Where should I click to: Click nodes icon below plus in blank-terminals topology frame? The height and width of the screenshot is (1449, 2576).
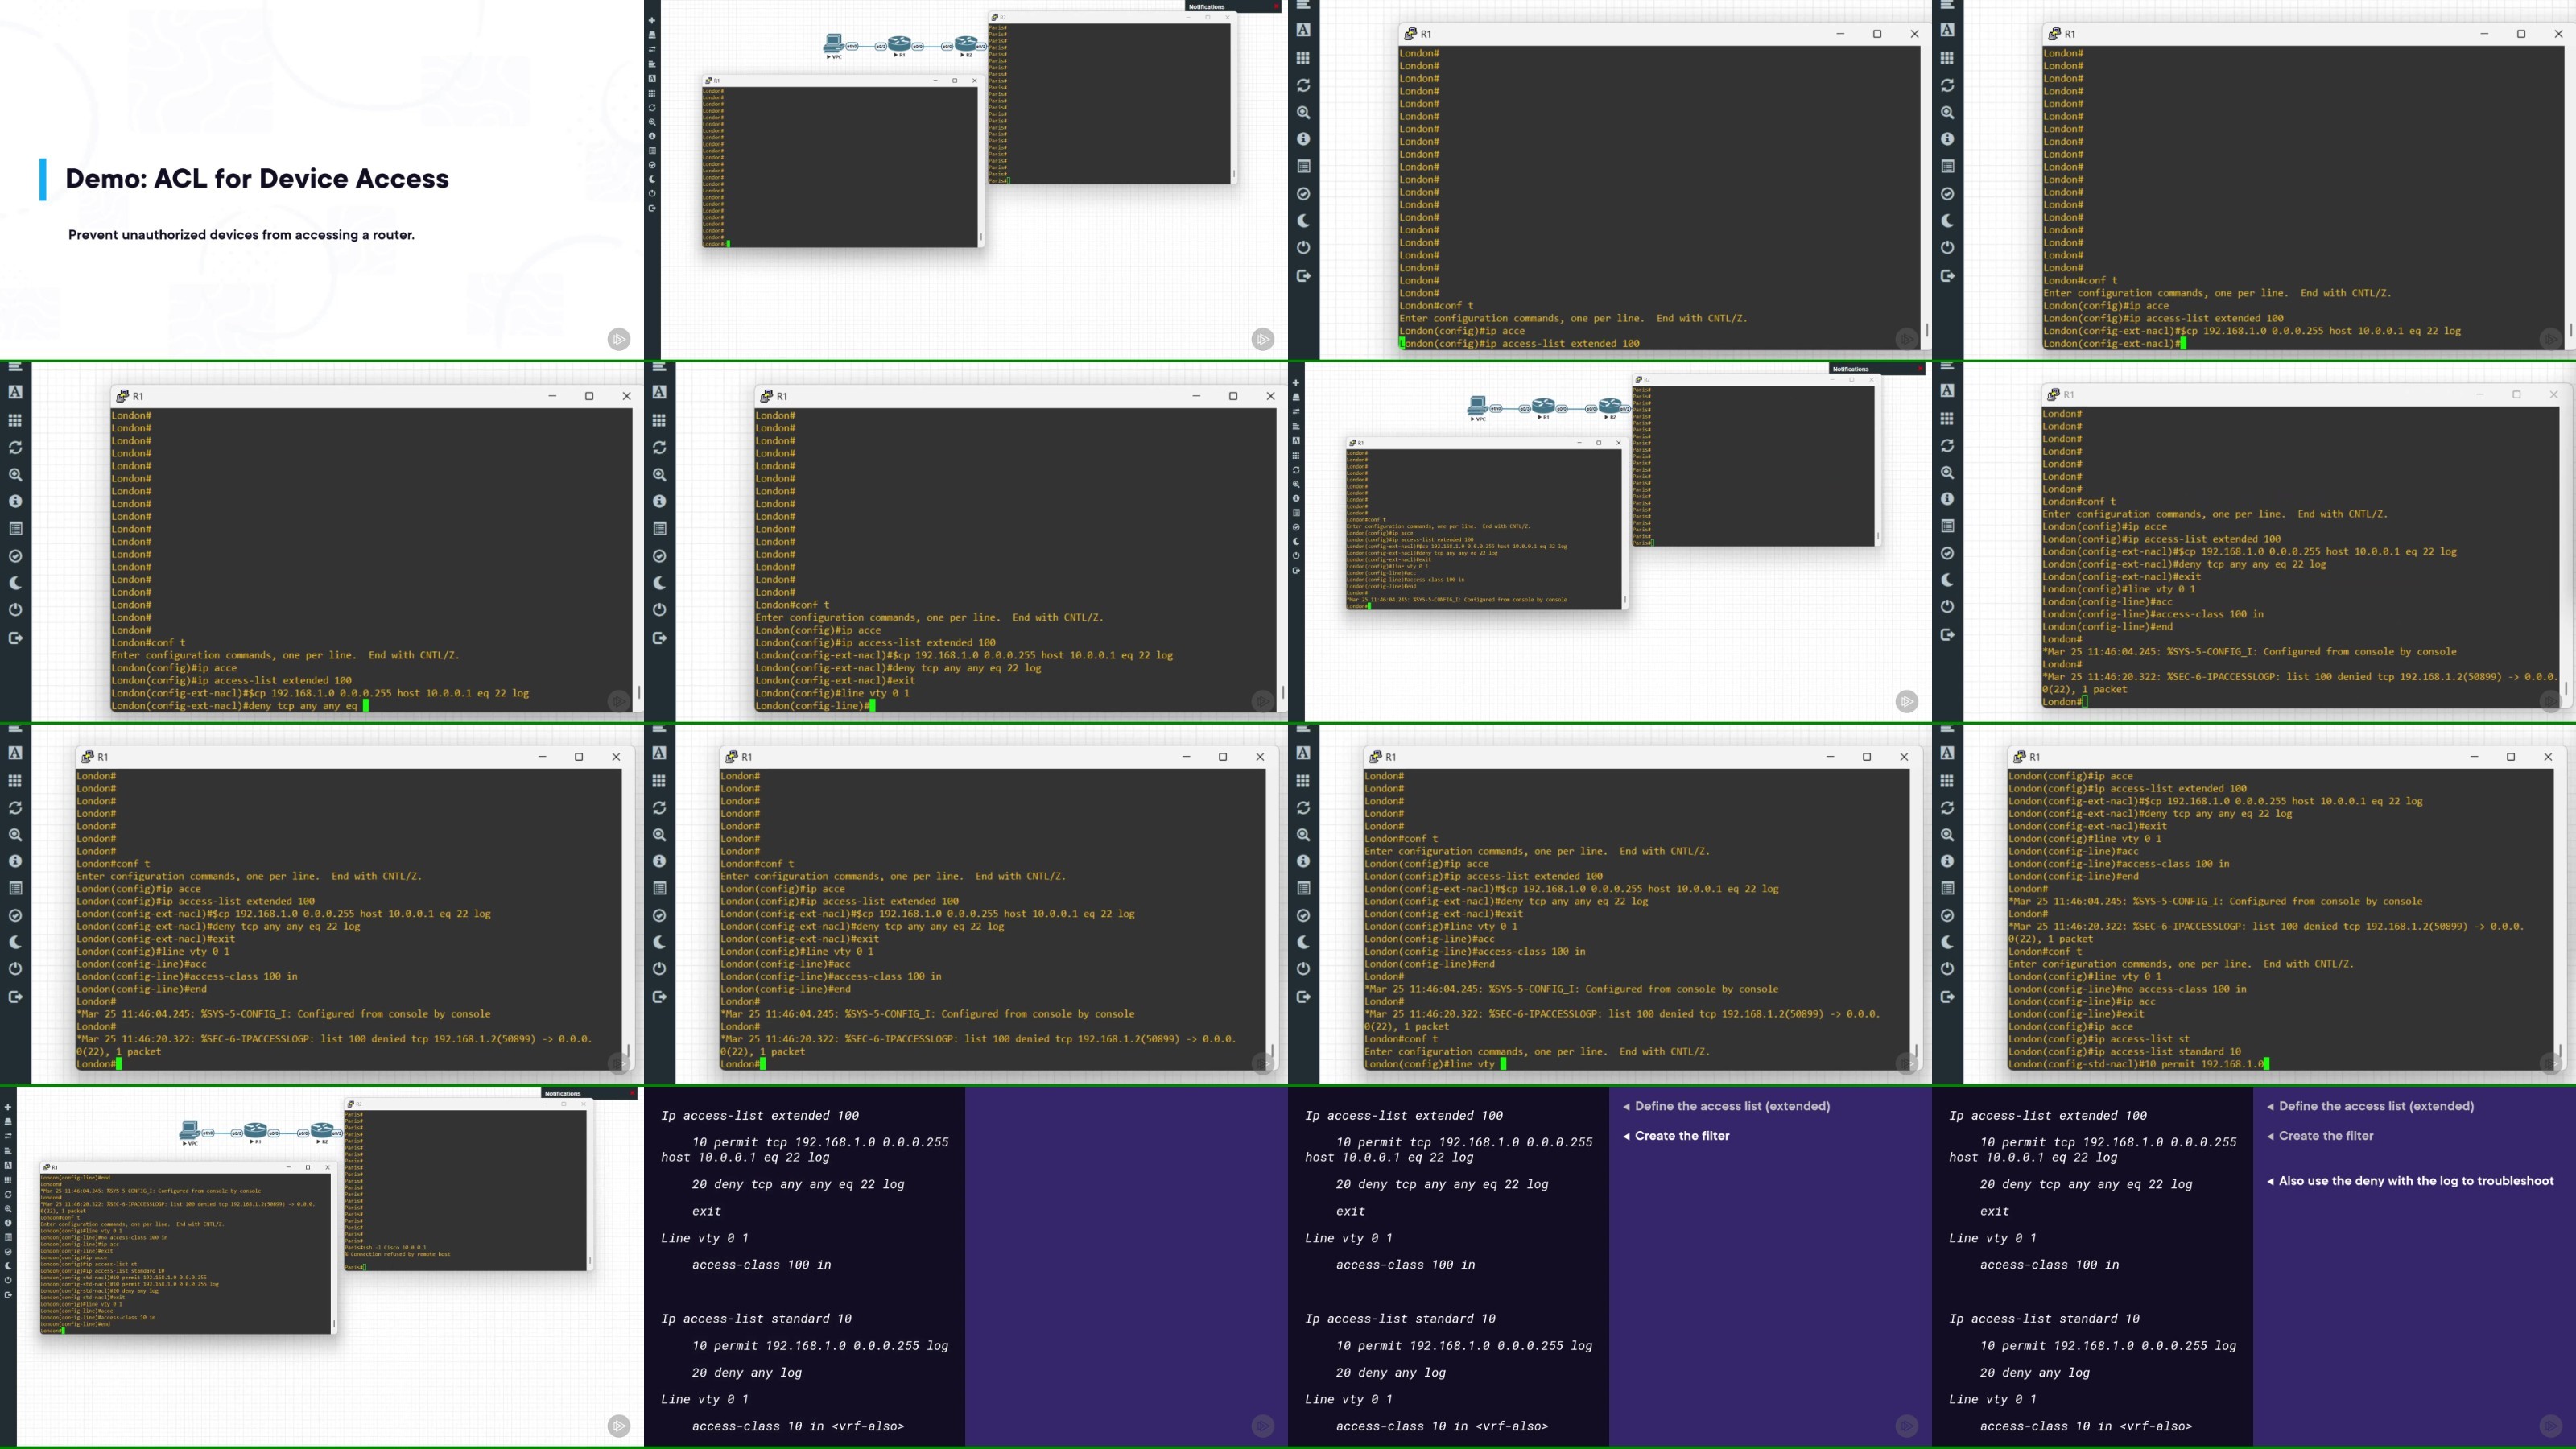(652, 35)
